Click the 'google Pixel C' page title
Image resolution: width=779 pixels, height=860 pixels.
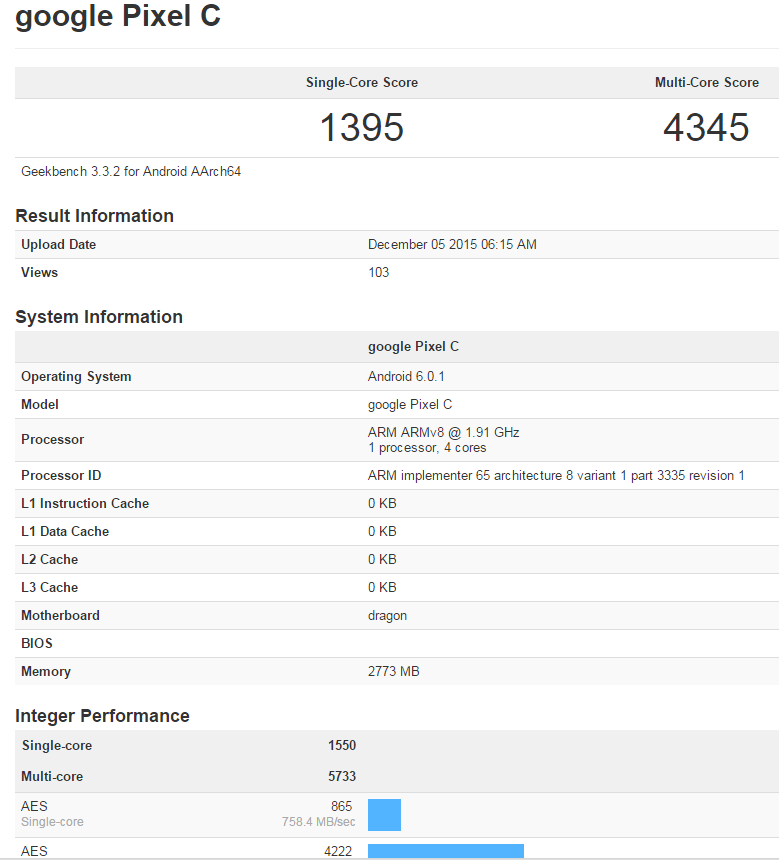coord(118,15)
